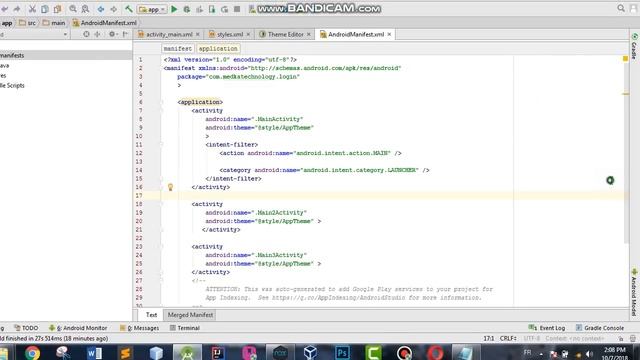Open the Gradle side panel
The image size is (640, 360).
coord(634,47)
